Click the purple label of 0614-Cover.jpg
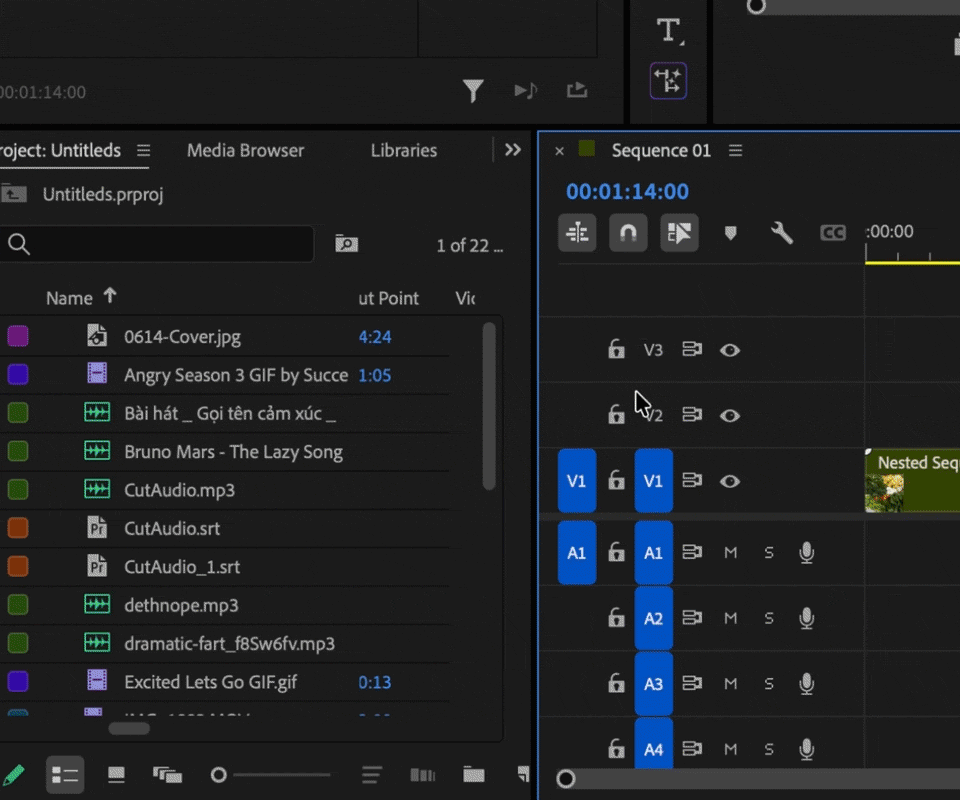Screen dimensions: 960x800 [18, 336]
